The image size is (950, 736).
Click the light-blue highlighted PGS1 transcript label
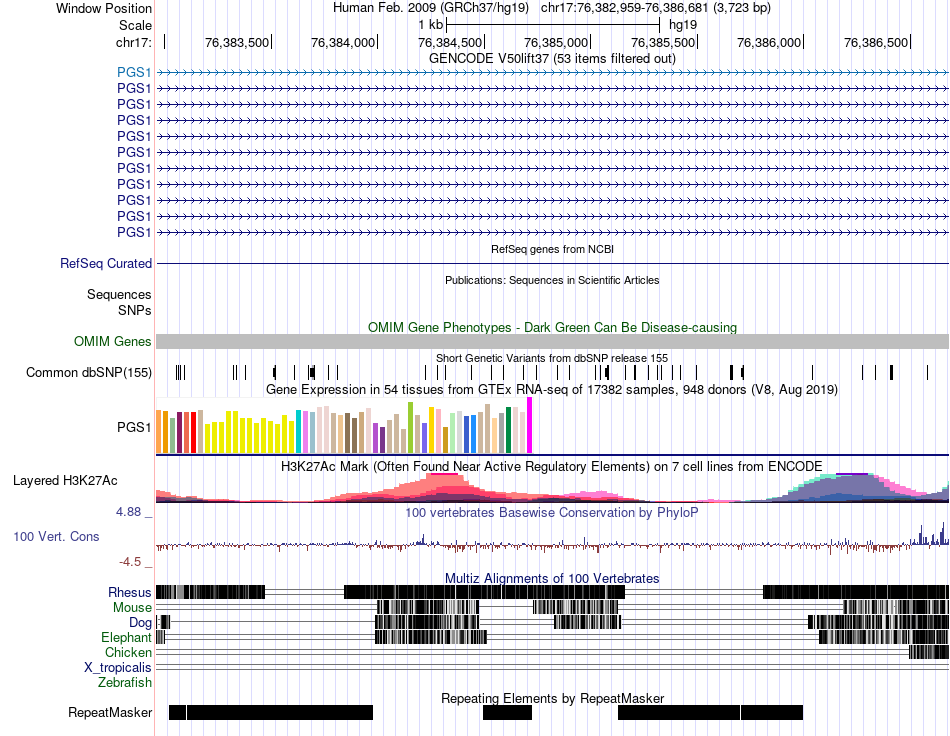[x=134, y=72]
